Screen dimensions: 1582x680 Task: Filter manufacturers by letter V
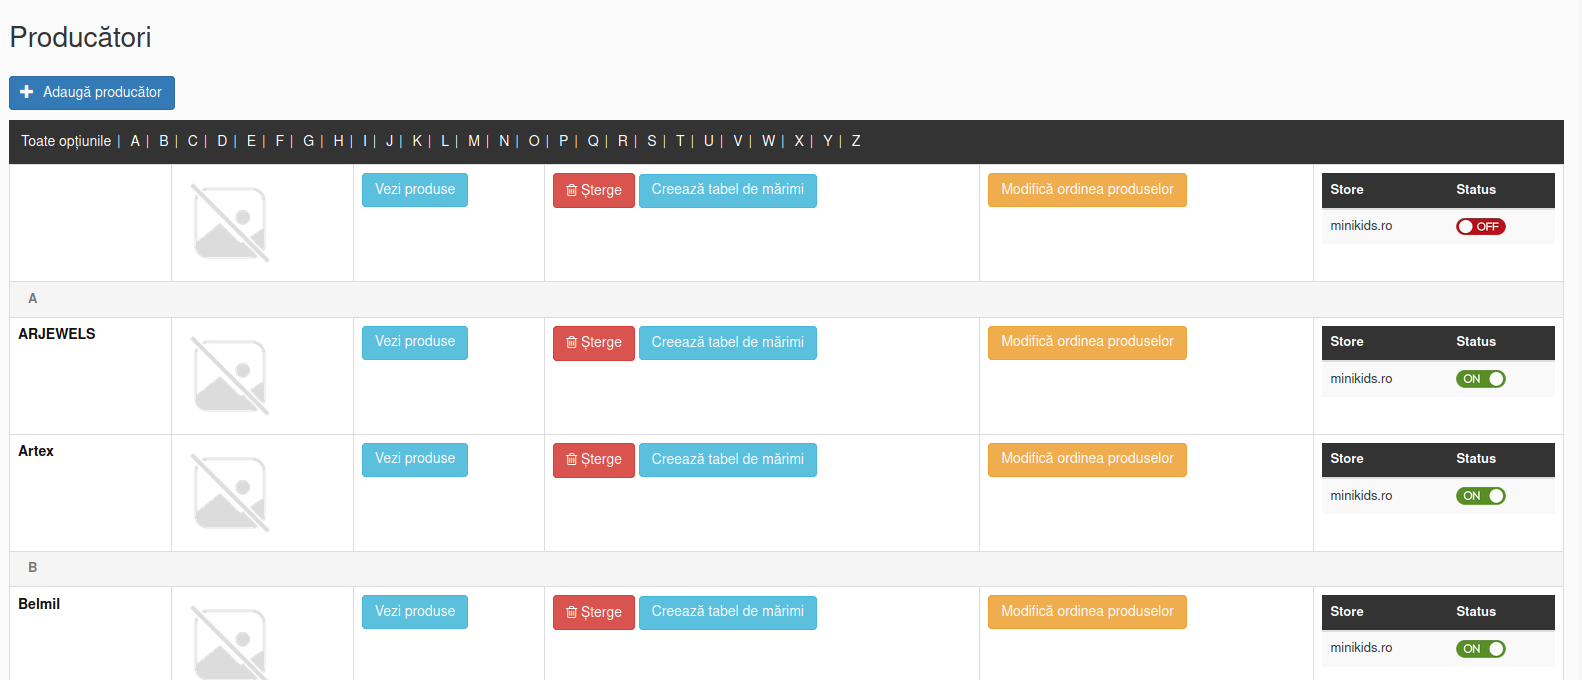737,141
